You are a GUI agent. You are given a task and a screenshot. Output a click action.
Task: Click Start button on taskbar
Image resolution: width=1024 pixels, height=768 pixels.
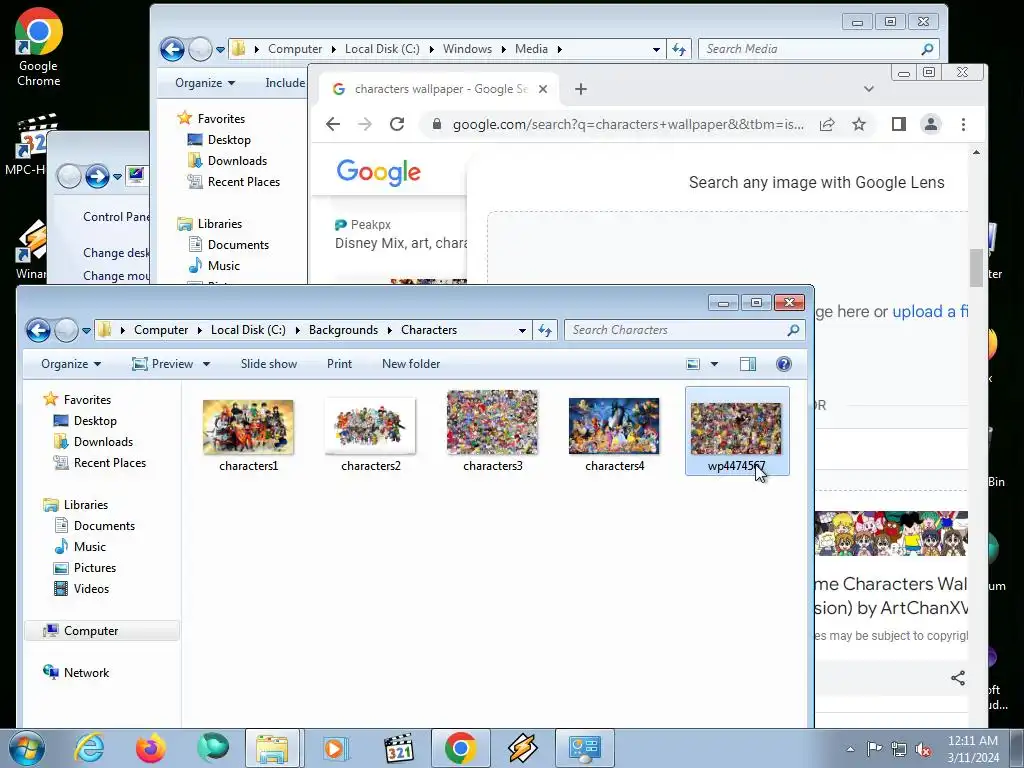pos(27,748)
